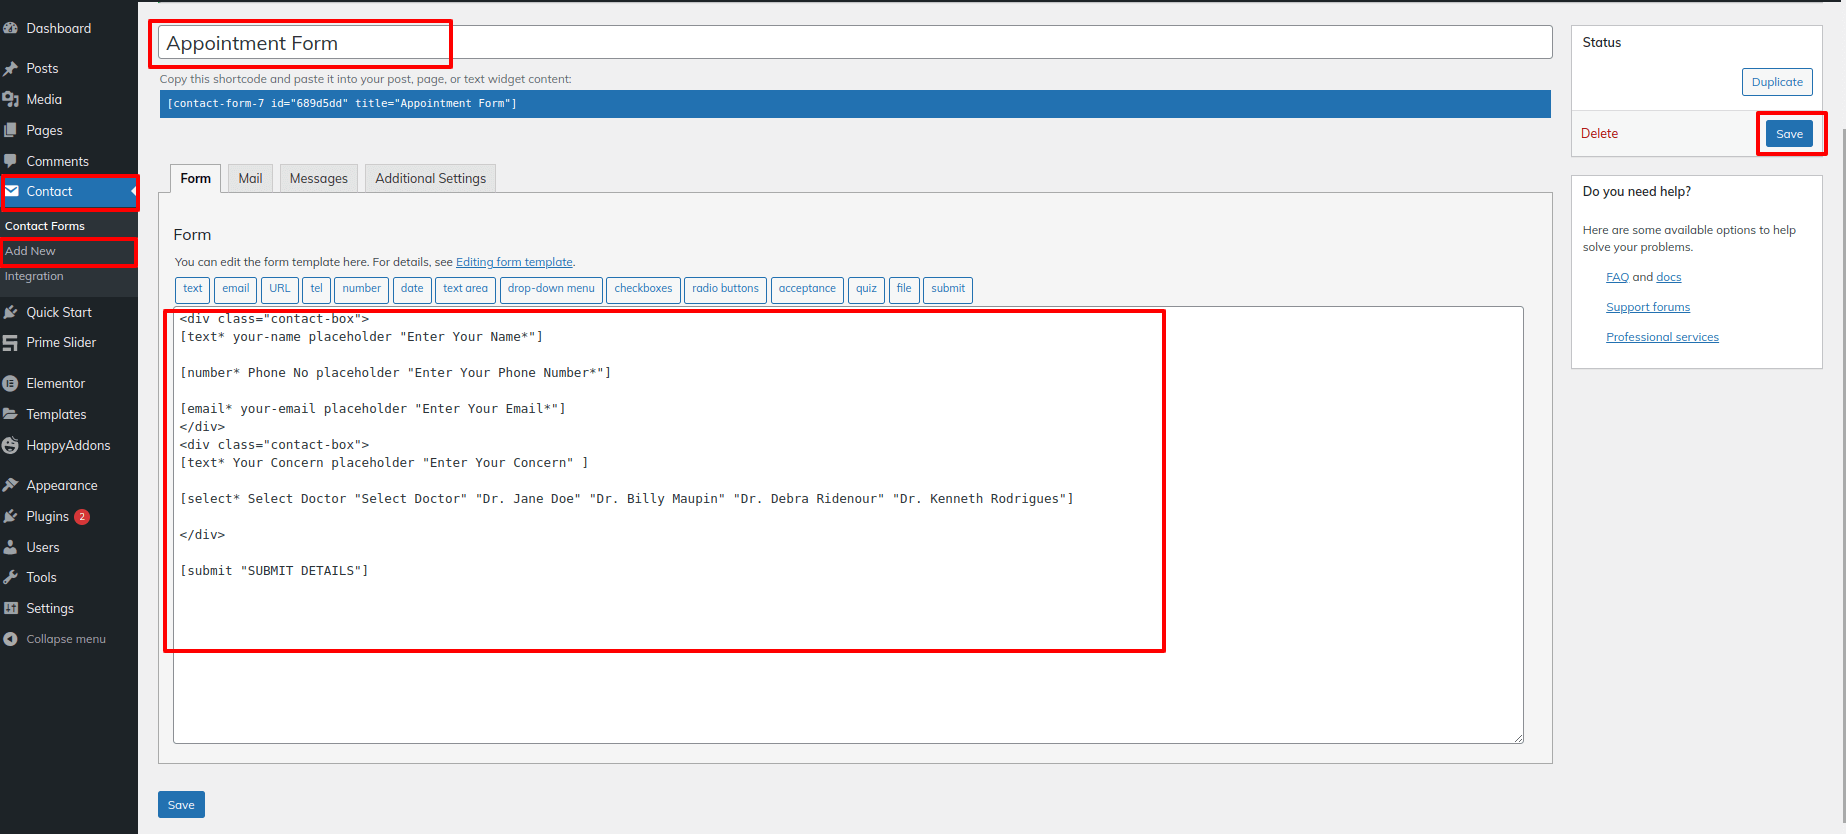Insert a checkboxes form tag
The image size is (1846, 834).
pyautogui.click(x=643, y=289)
